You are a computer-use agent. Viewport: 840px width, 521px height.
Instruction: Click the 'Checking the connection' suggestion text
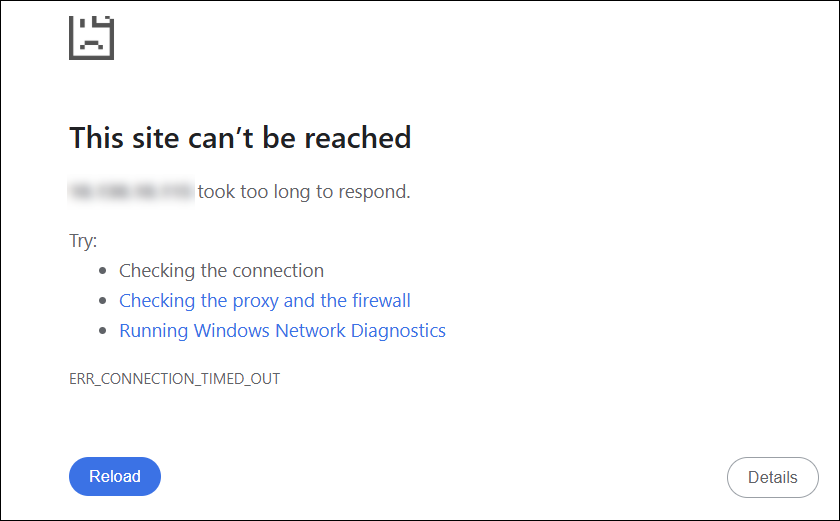[x=221, y=270]
